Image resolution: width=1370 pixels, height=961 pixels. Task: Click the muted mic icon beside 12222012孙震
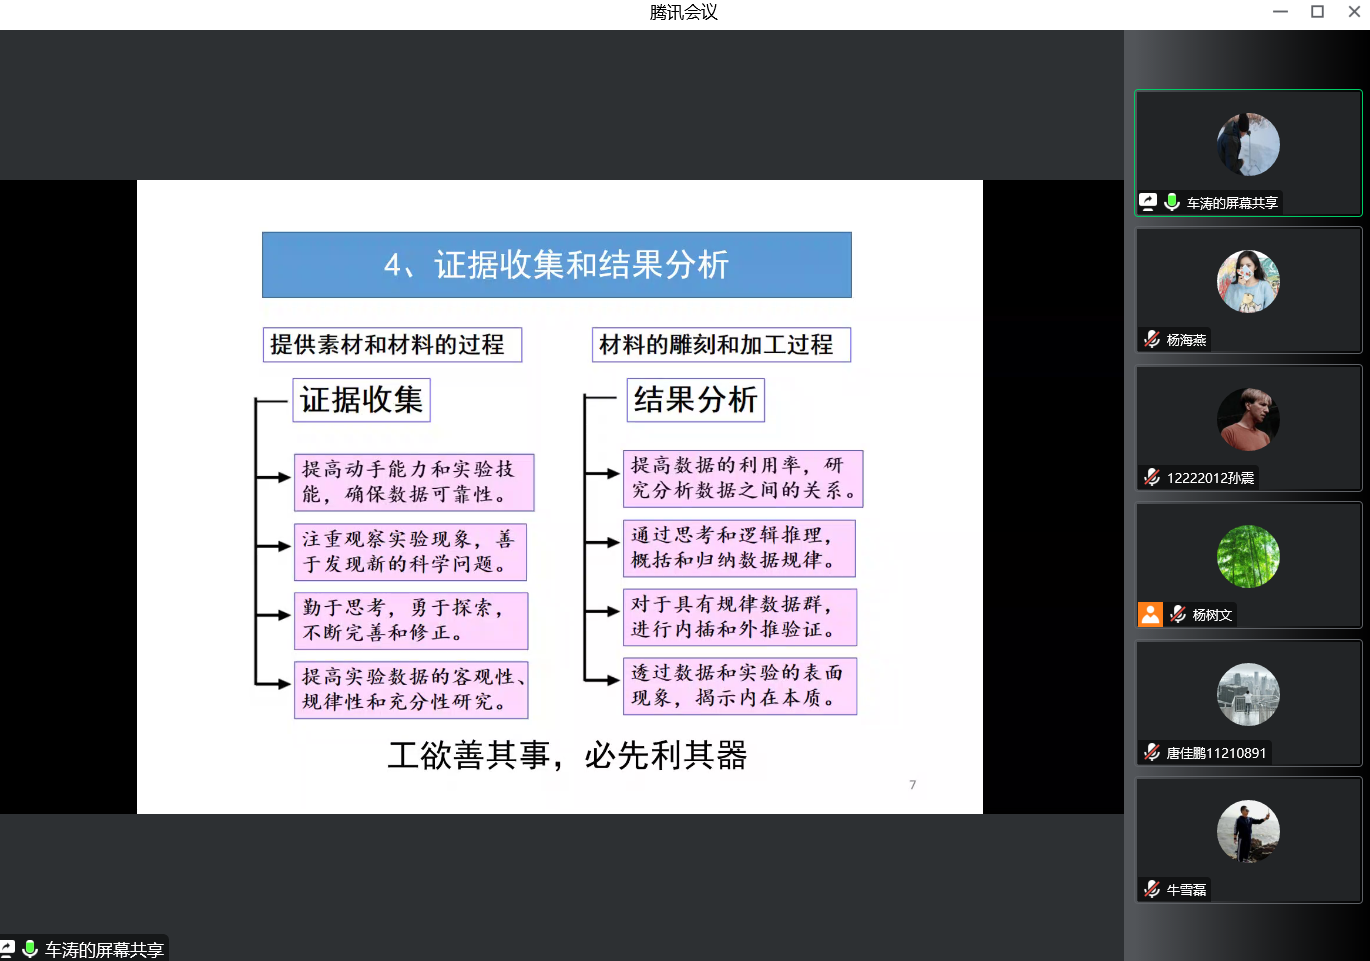(1152, 477)
